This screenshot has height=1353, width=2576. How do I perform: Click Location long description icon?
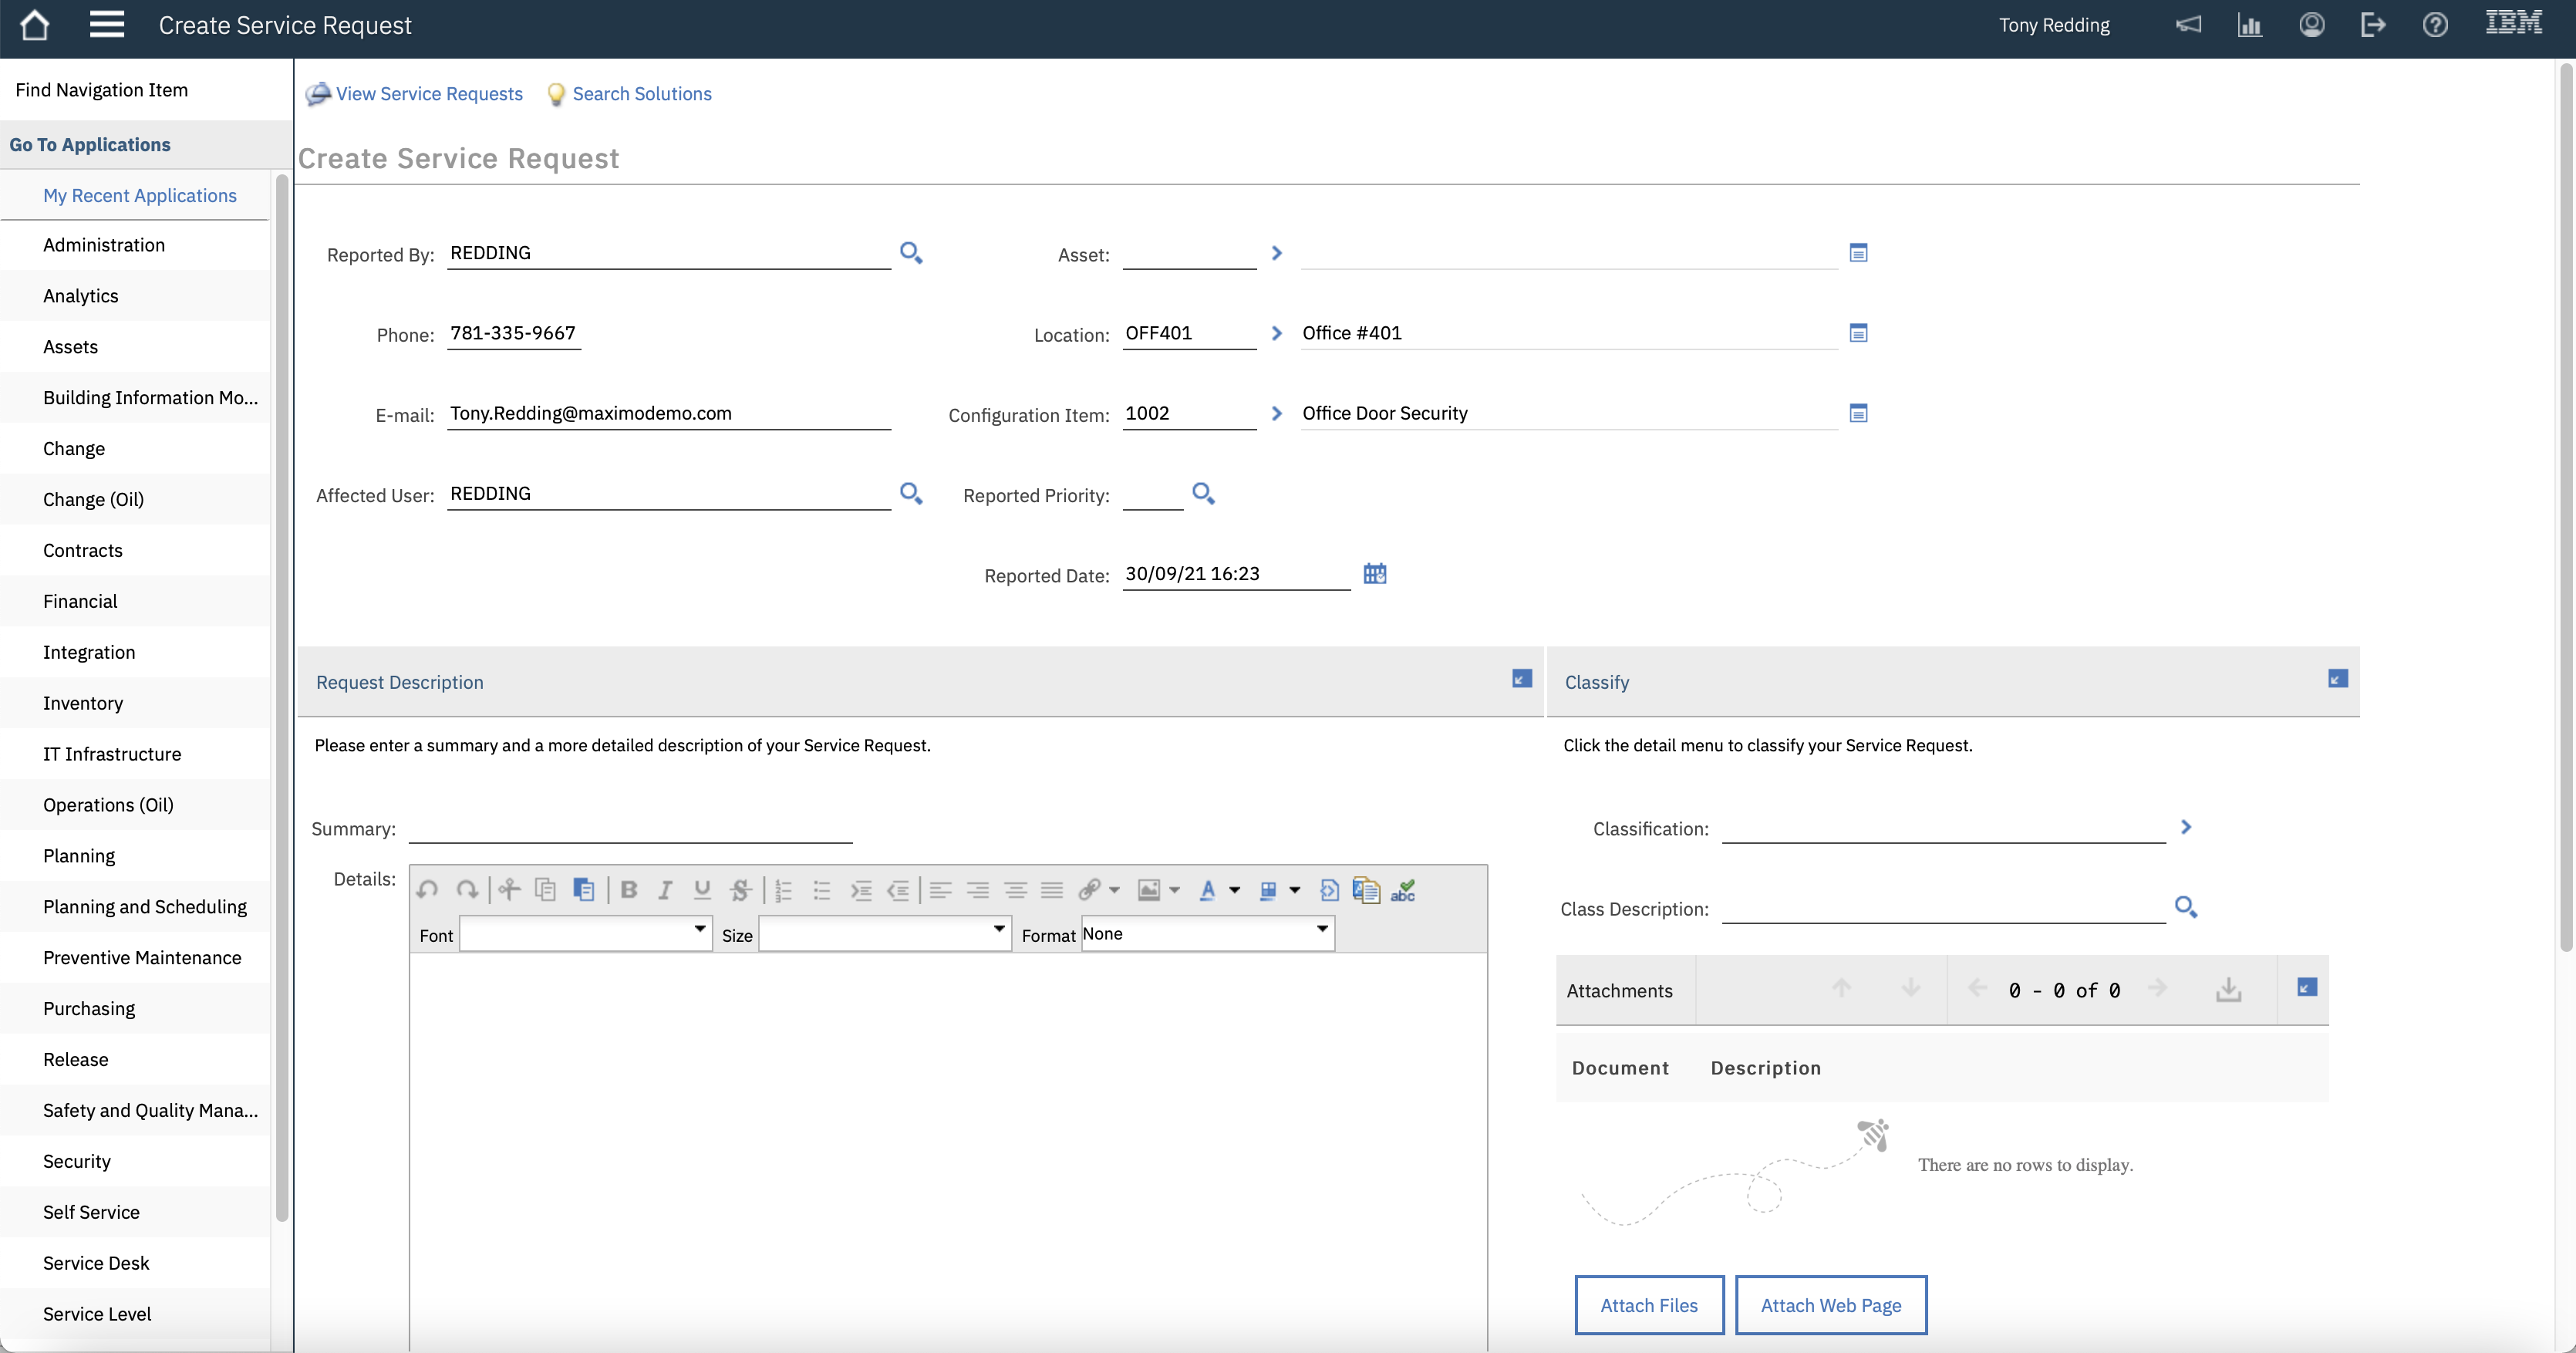coord(1858,333)
